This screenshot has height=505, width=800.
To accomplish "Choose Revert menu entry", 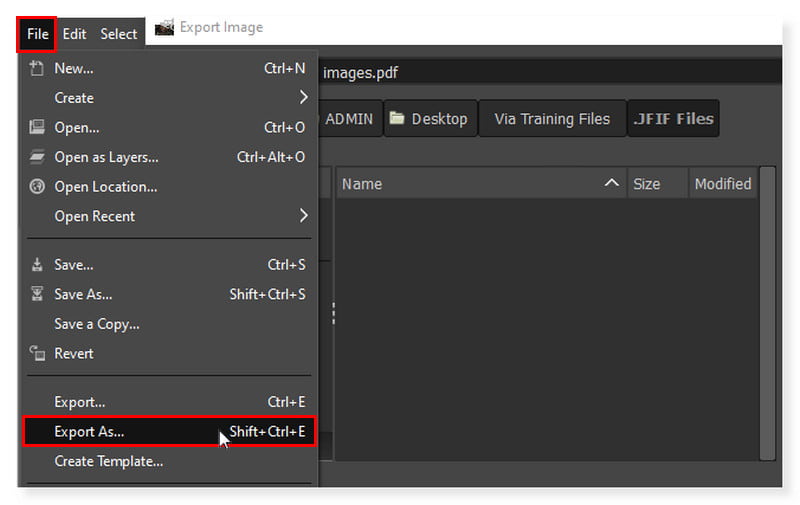I will click(168, 353).
